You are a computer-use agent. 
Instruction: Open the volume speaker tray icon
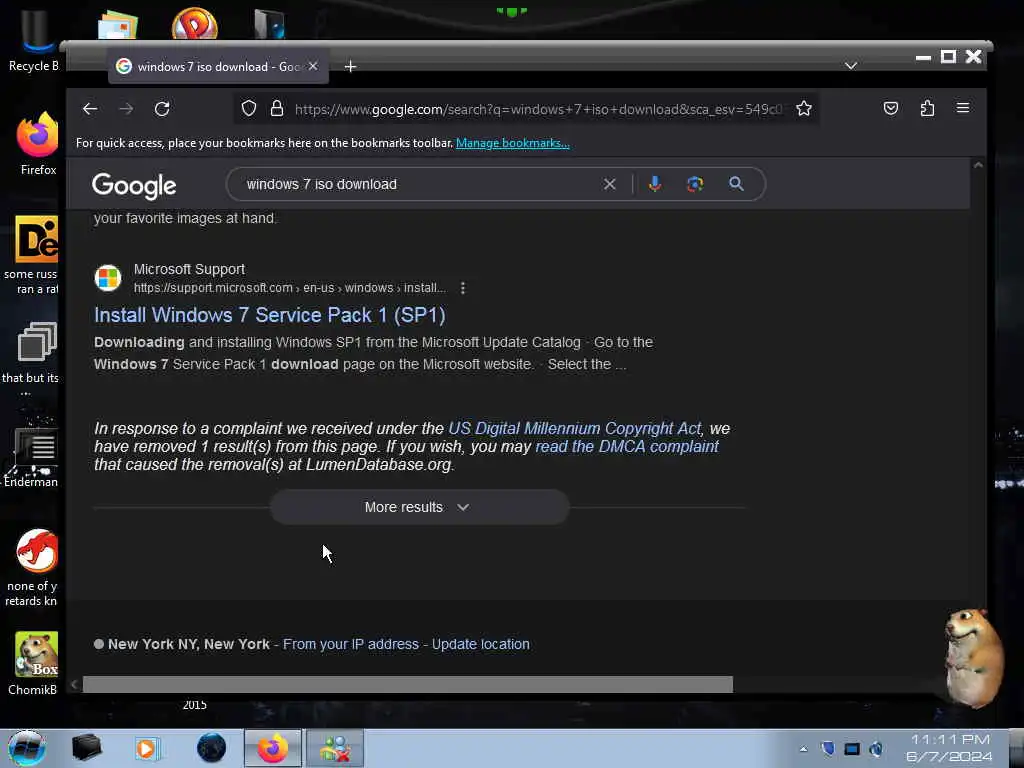point(876,748)
